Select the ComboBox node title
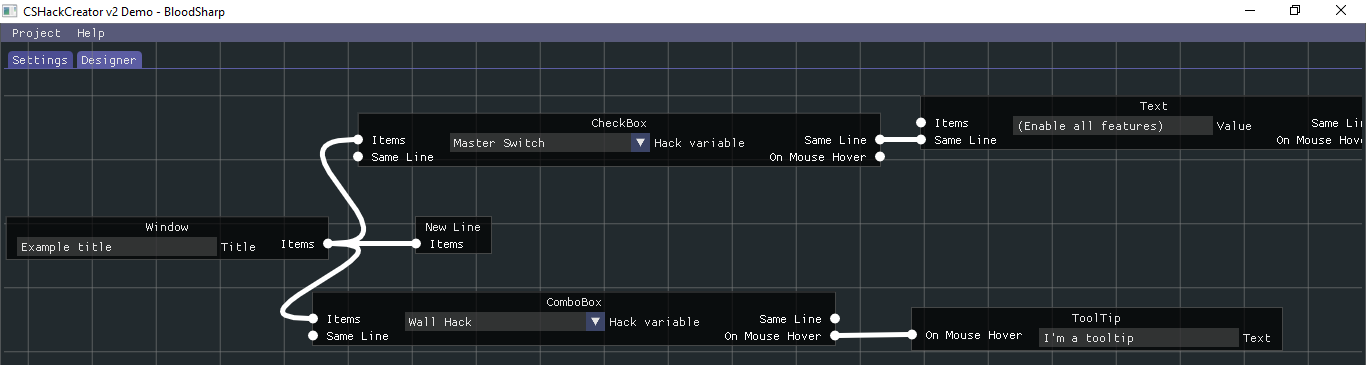 574,302
